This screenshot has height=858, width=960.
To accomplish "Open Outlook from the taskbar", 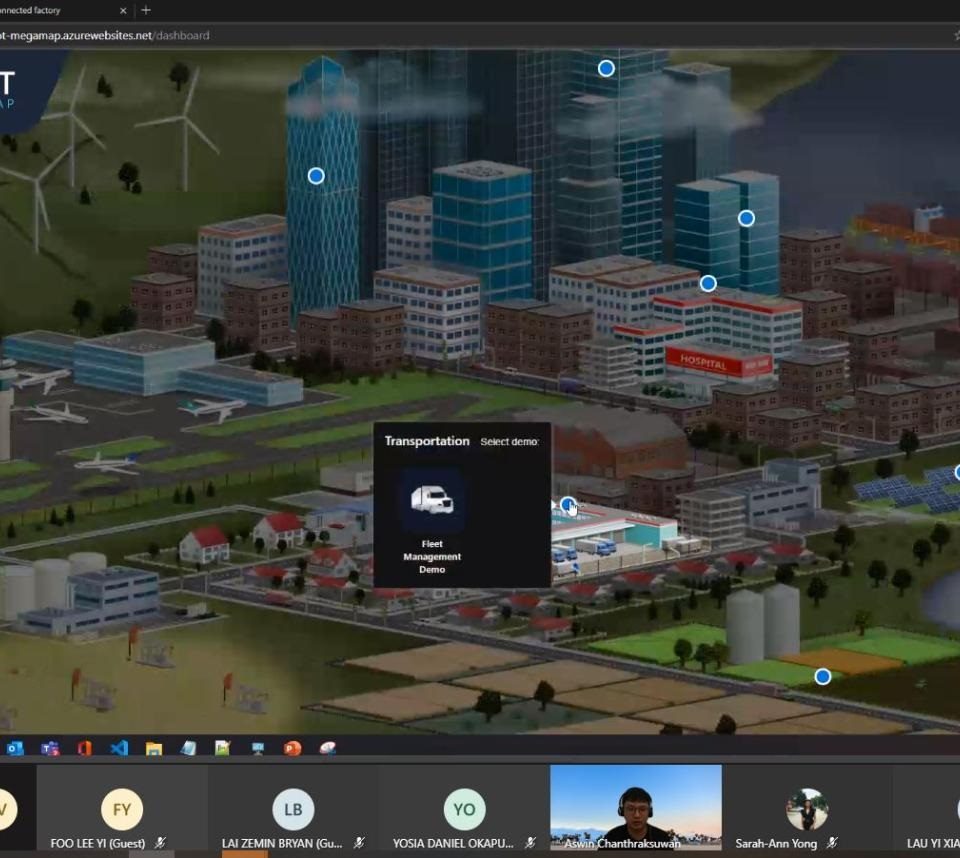I will point(15,748).
